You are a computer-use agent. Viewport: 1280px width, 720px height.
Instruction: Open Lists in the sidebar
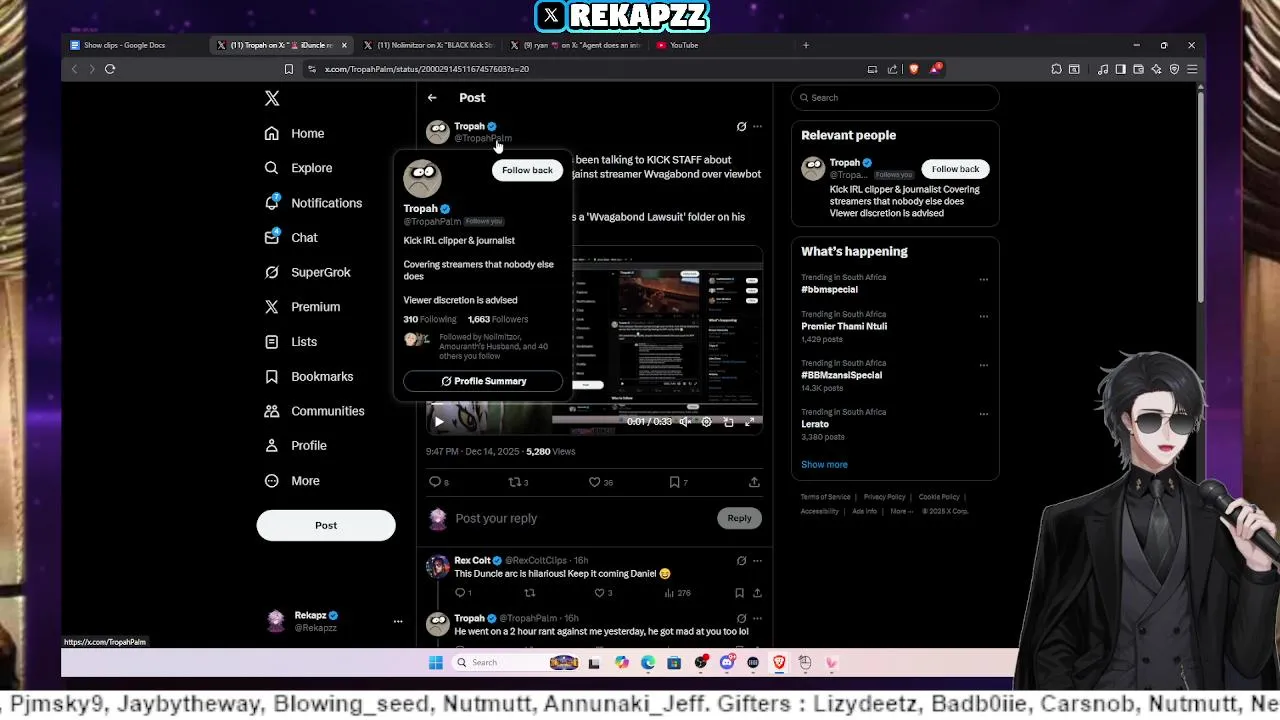tap(291, 342)
